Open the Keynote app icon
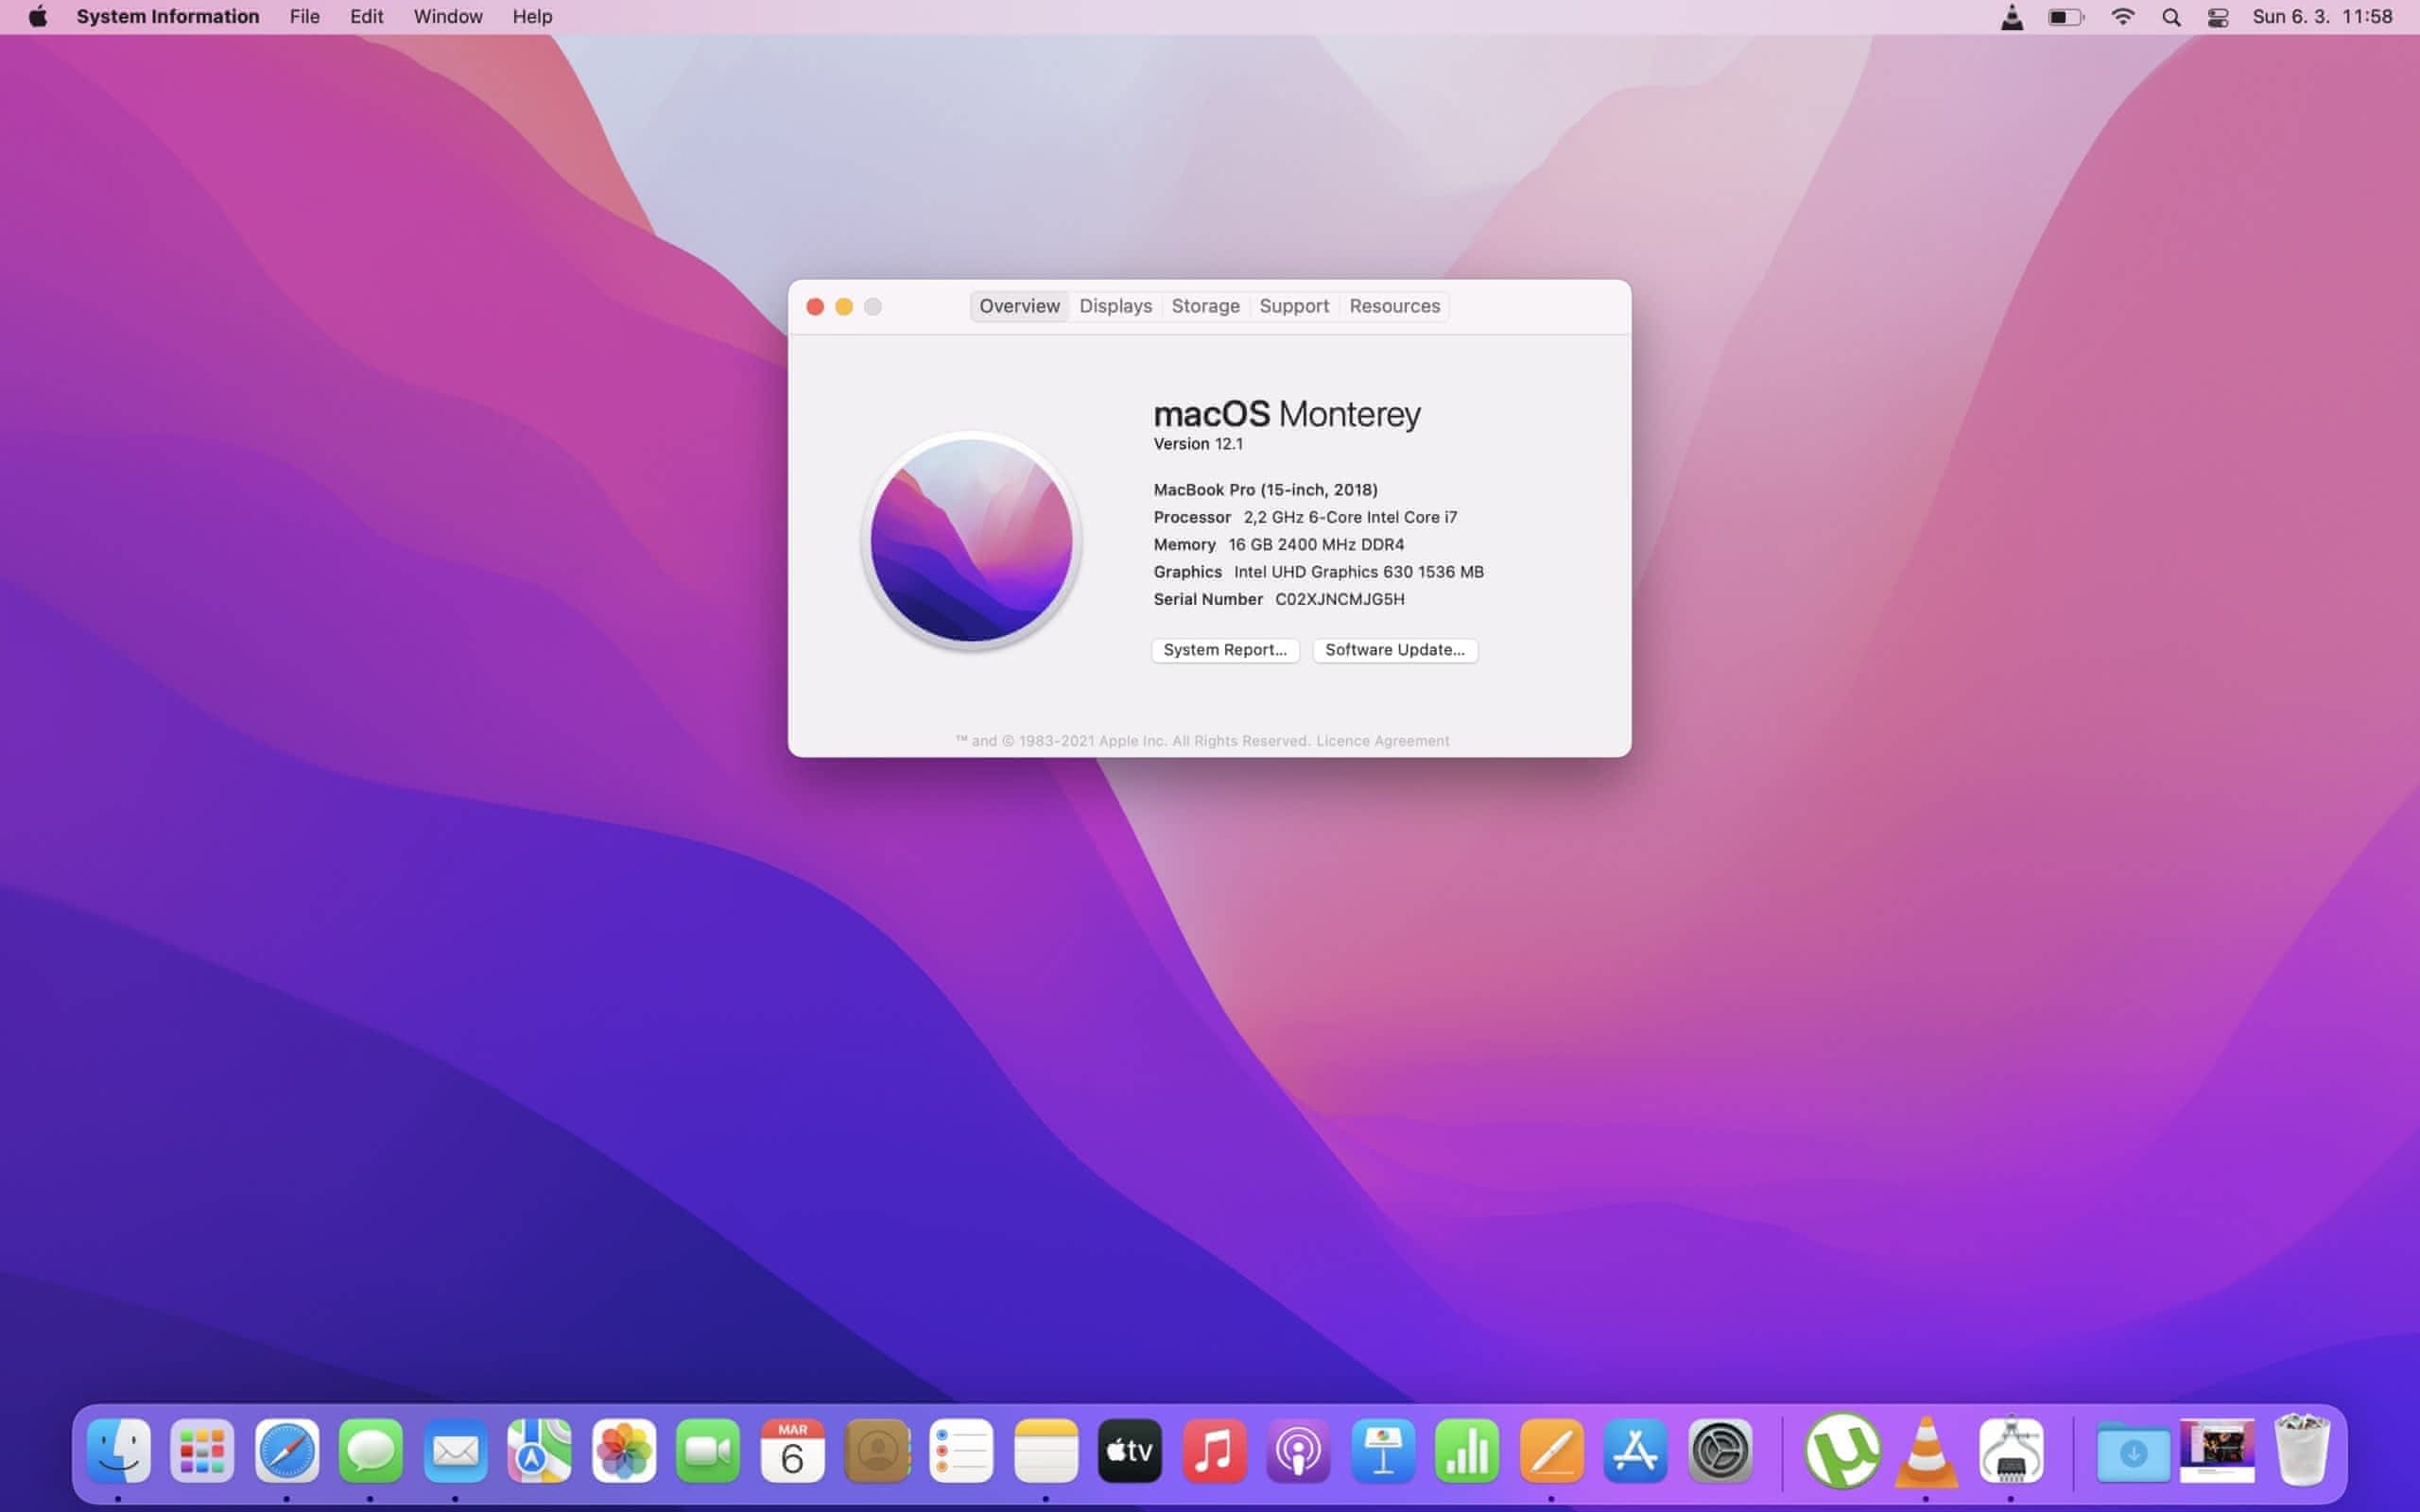The height and width of the screenshot is (1512, 2420). [x=1383, y=1451]
